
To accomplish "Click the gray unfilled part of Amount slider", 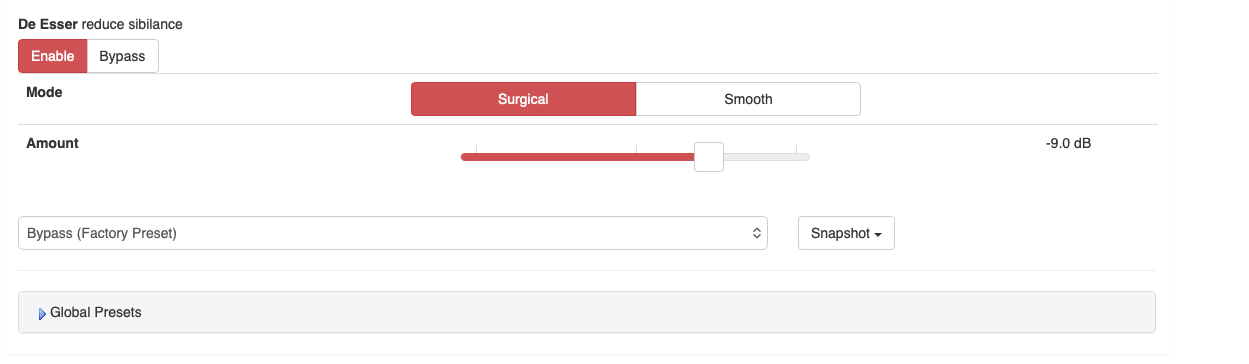I will click(767, 157).
